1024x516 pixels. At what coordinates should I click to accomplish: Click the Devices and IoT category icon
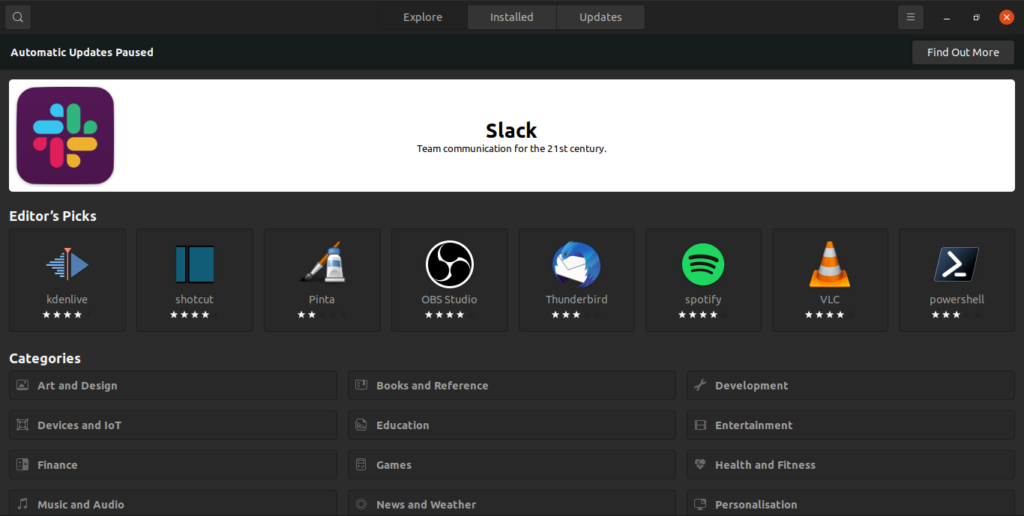tap(22, 425)
